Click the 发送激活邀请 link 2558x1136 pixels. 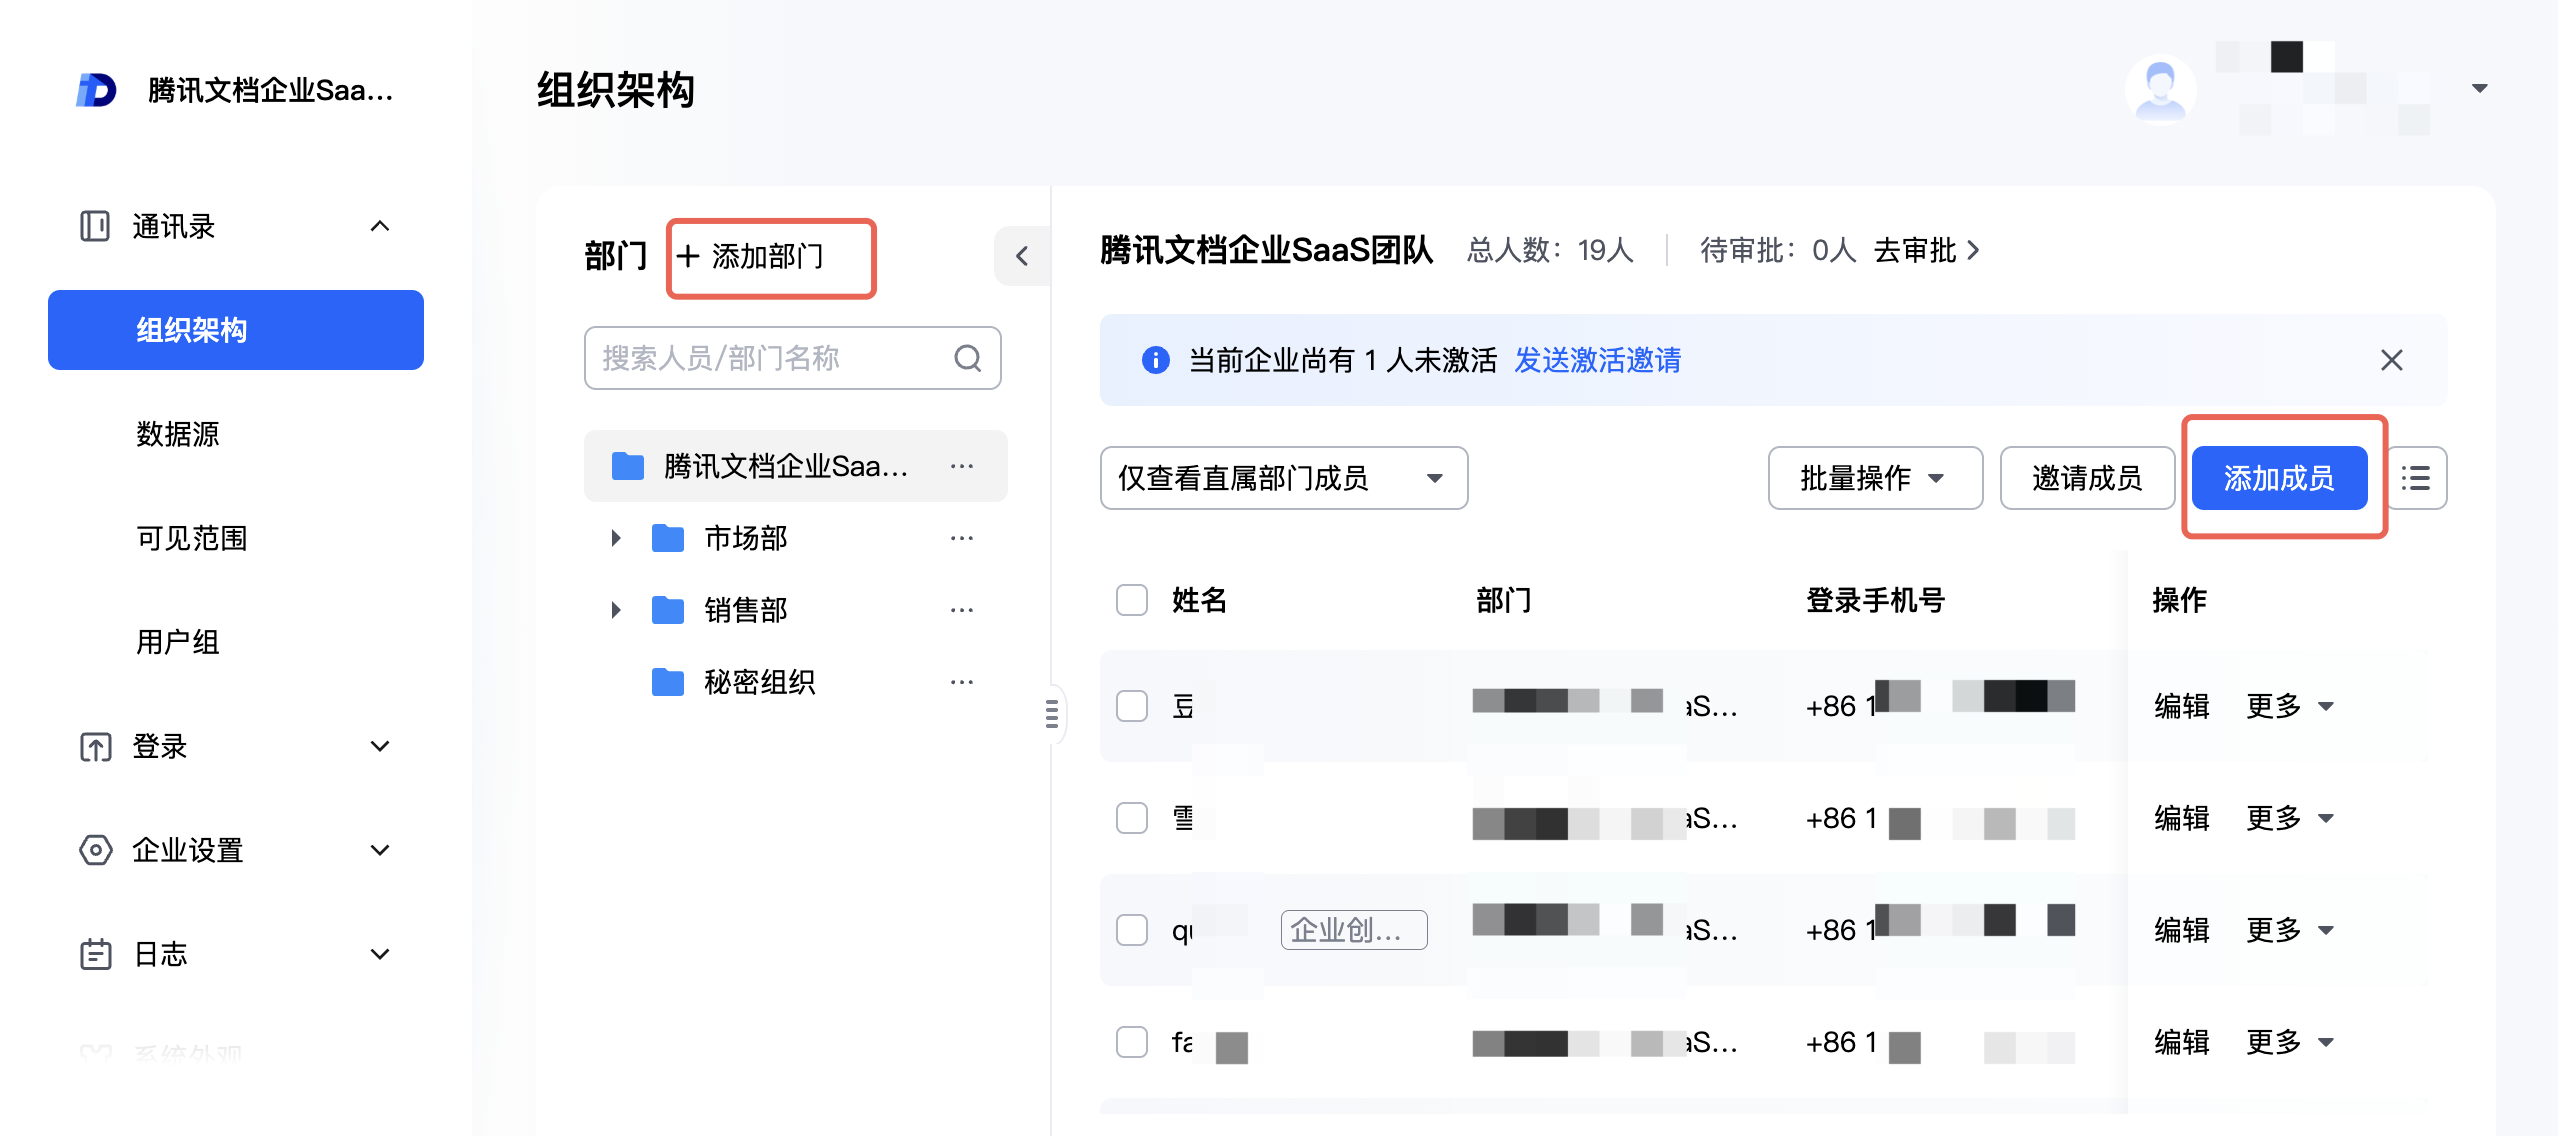click(x=1597, y=360)
